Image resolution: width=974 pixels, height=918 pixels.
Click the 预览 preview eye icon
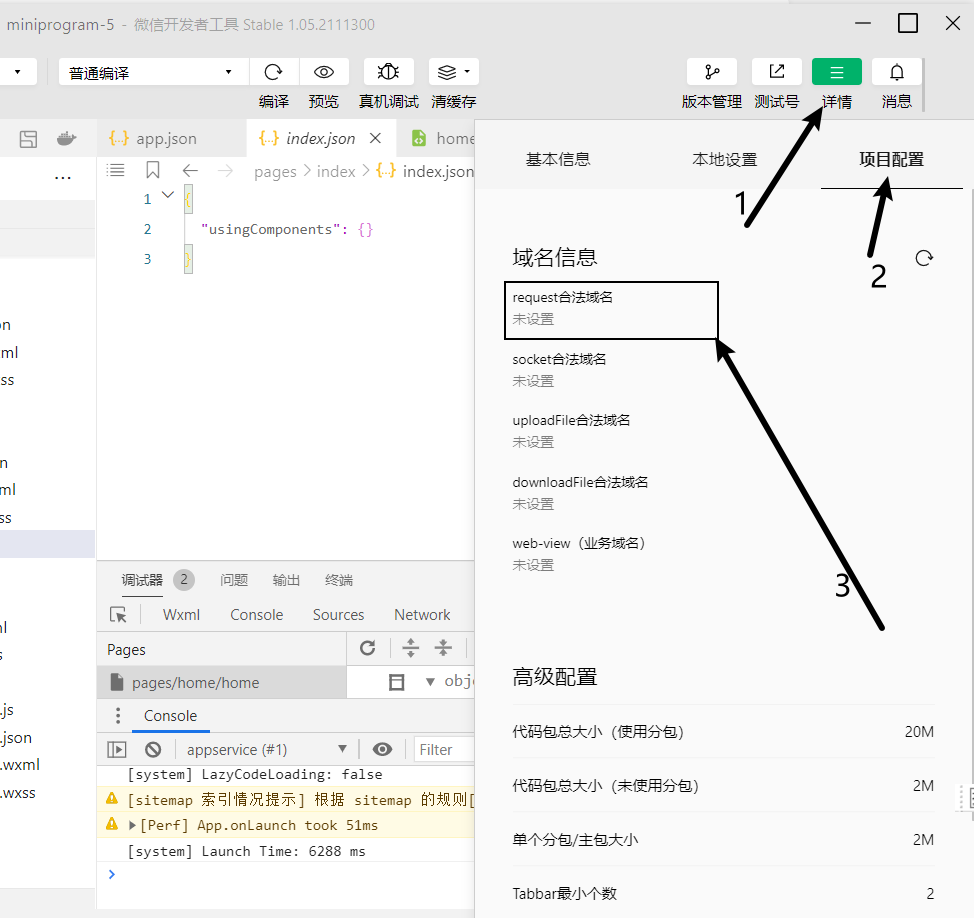[324, 72]
